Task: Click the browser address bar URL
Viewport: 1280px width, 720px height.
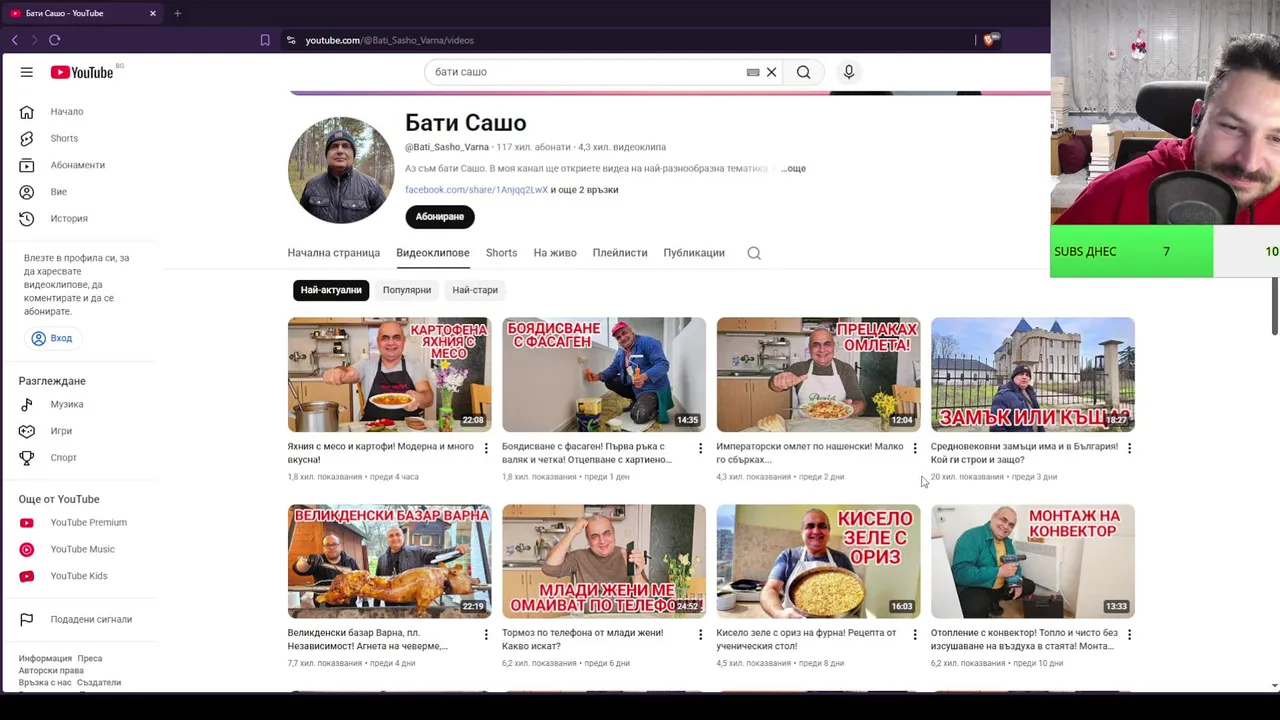Action: [x=389, y=40]
